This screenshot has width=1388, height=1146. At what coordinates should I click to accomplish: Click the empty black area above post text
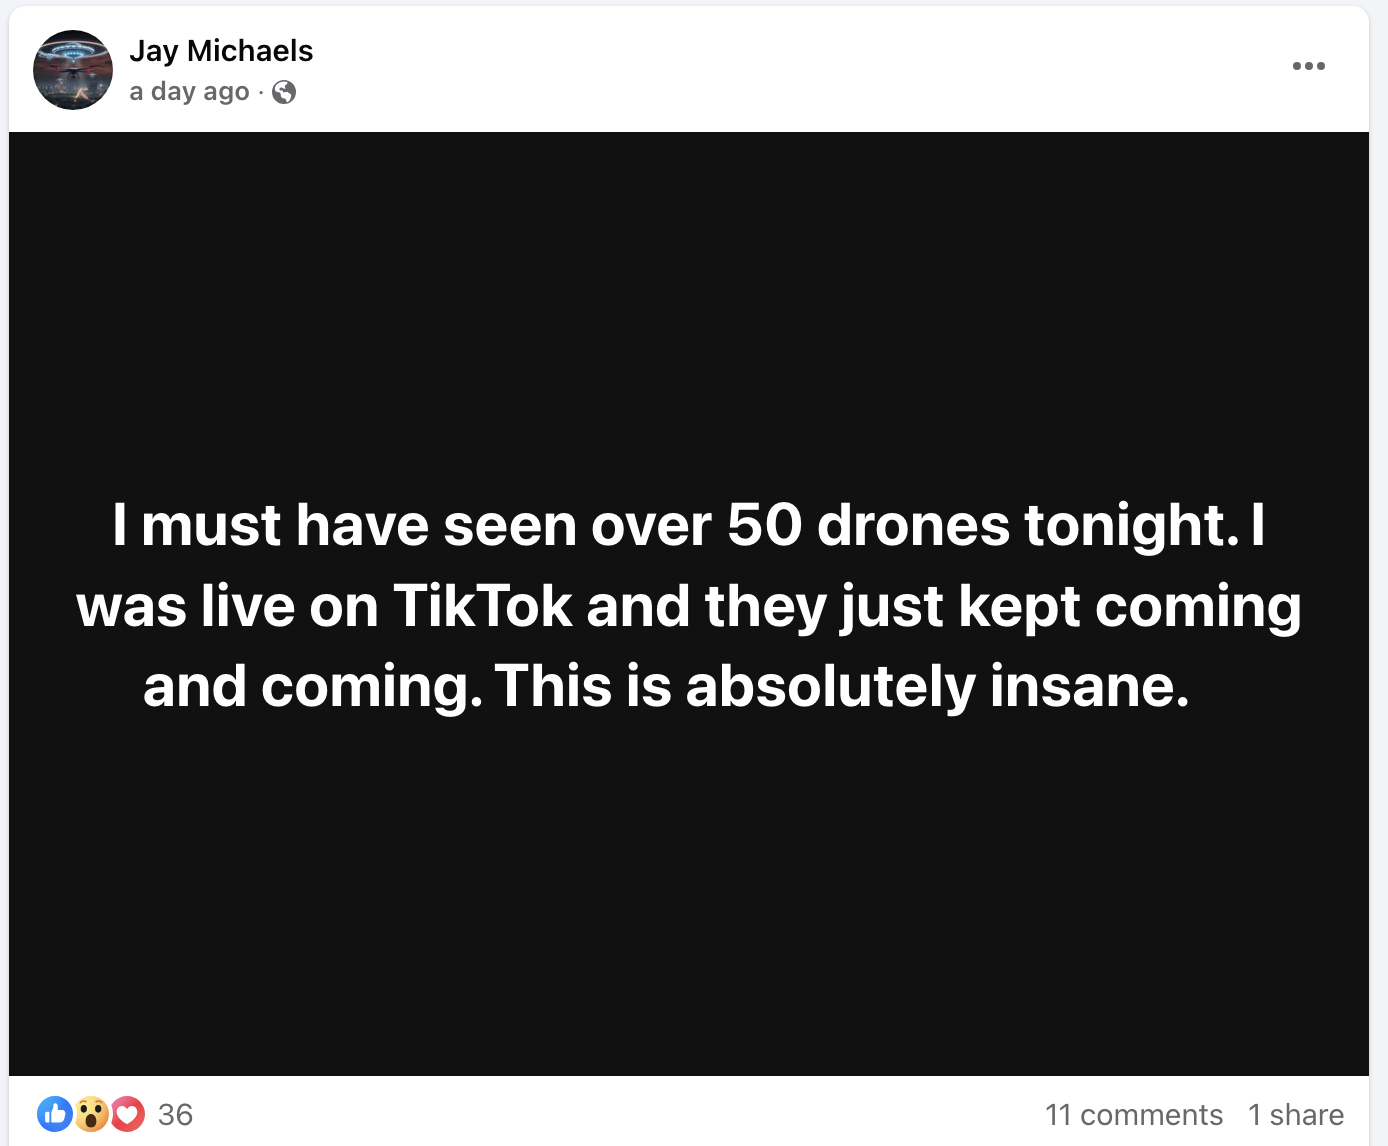(x=688, y=300)
